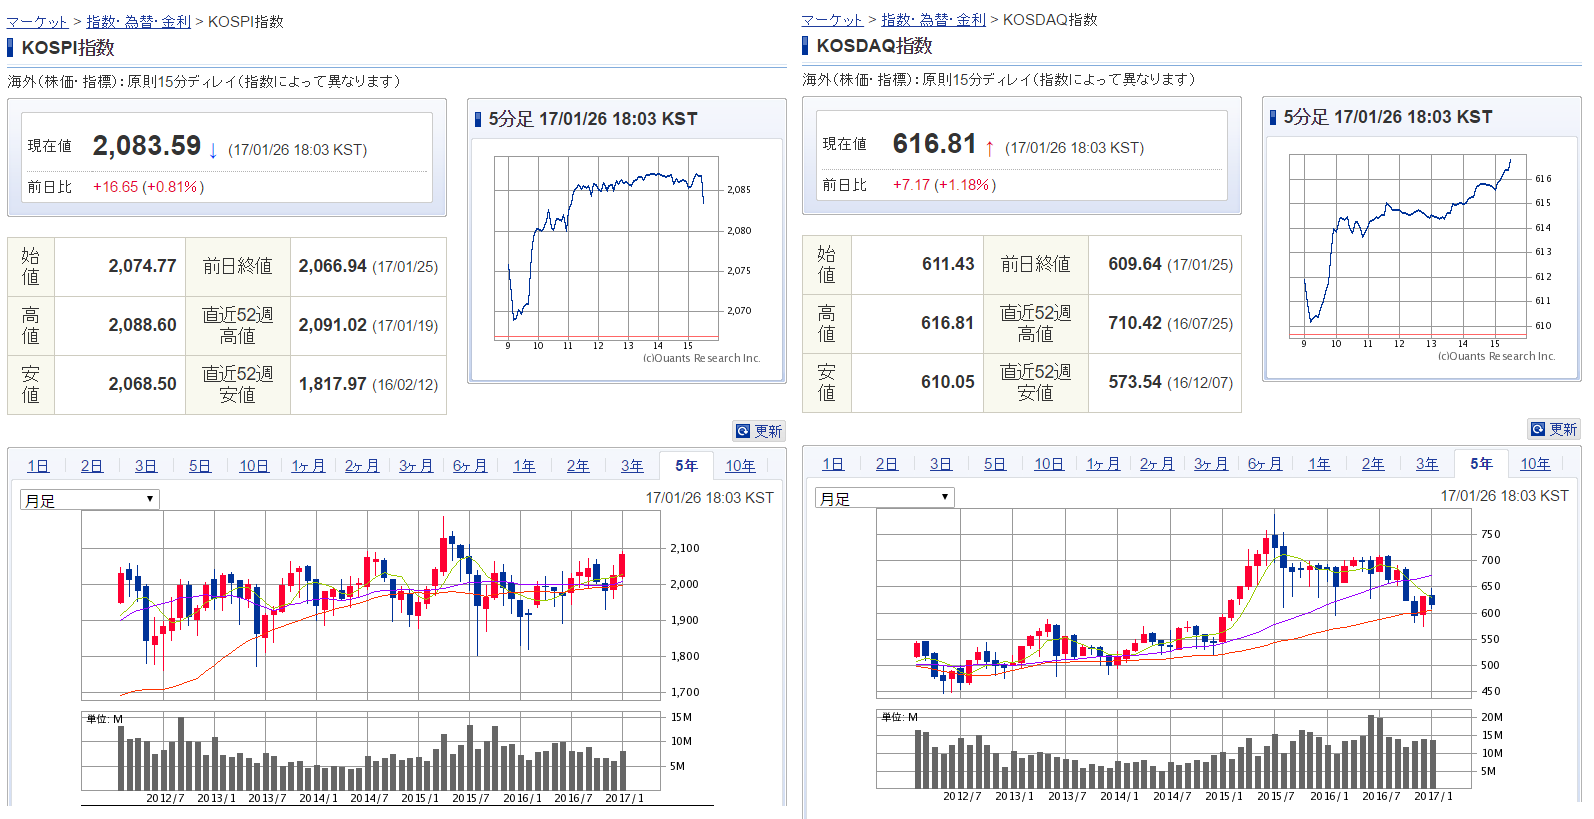Viewport: 1594px width, 819px height.
Task: Open the KOSPI 月足 chart type dropdown
Action: 90,499
